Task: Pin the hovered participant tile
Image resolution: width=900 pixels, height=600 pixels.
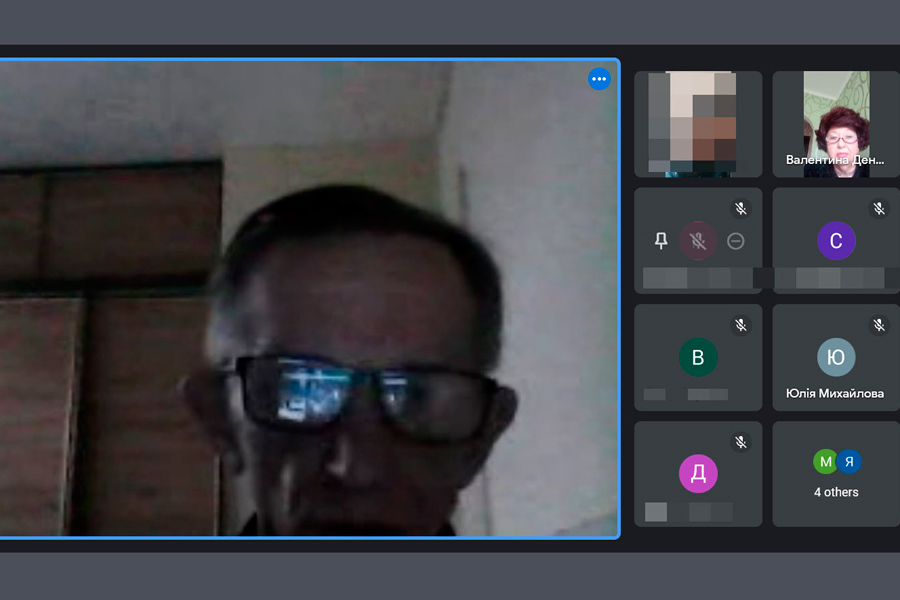Action: point(661,241)
